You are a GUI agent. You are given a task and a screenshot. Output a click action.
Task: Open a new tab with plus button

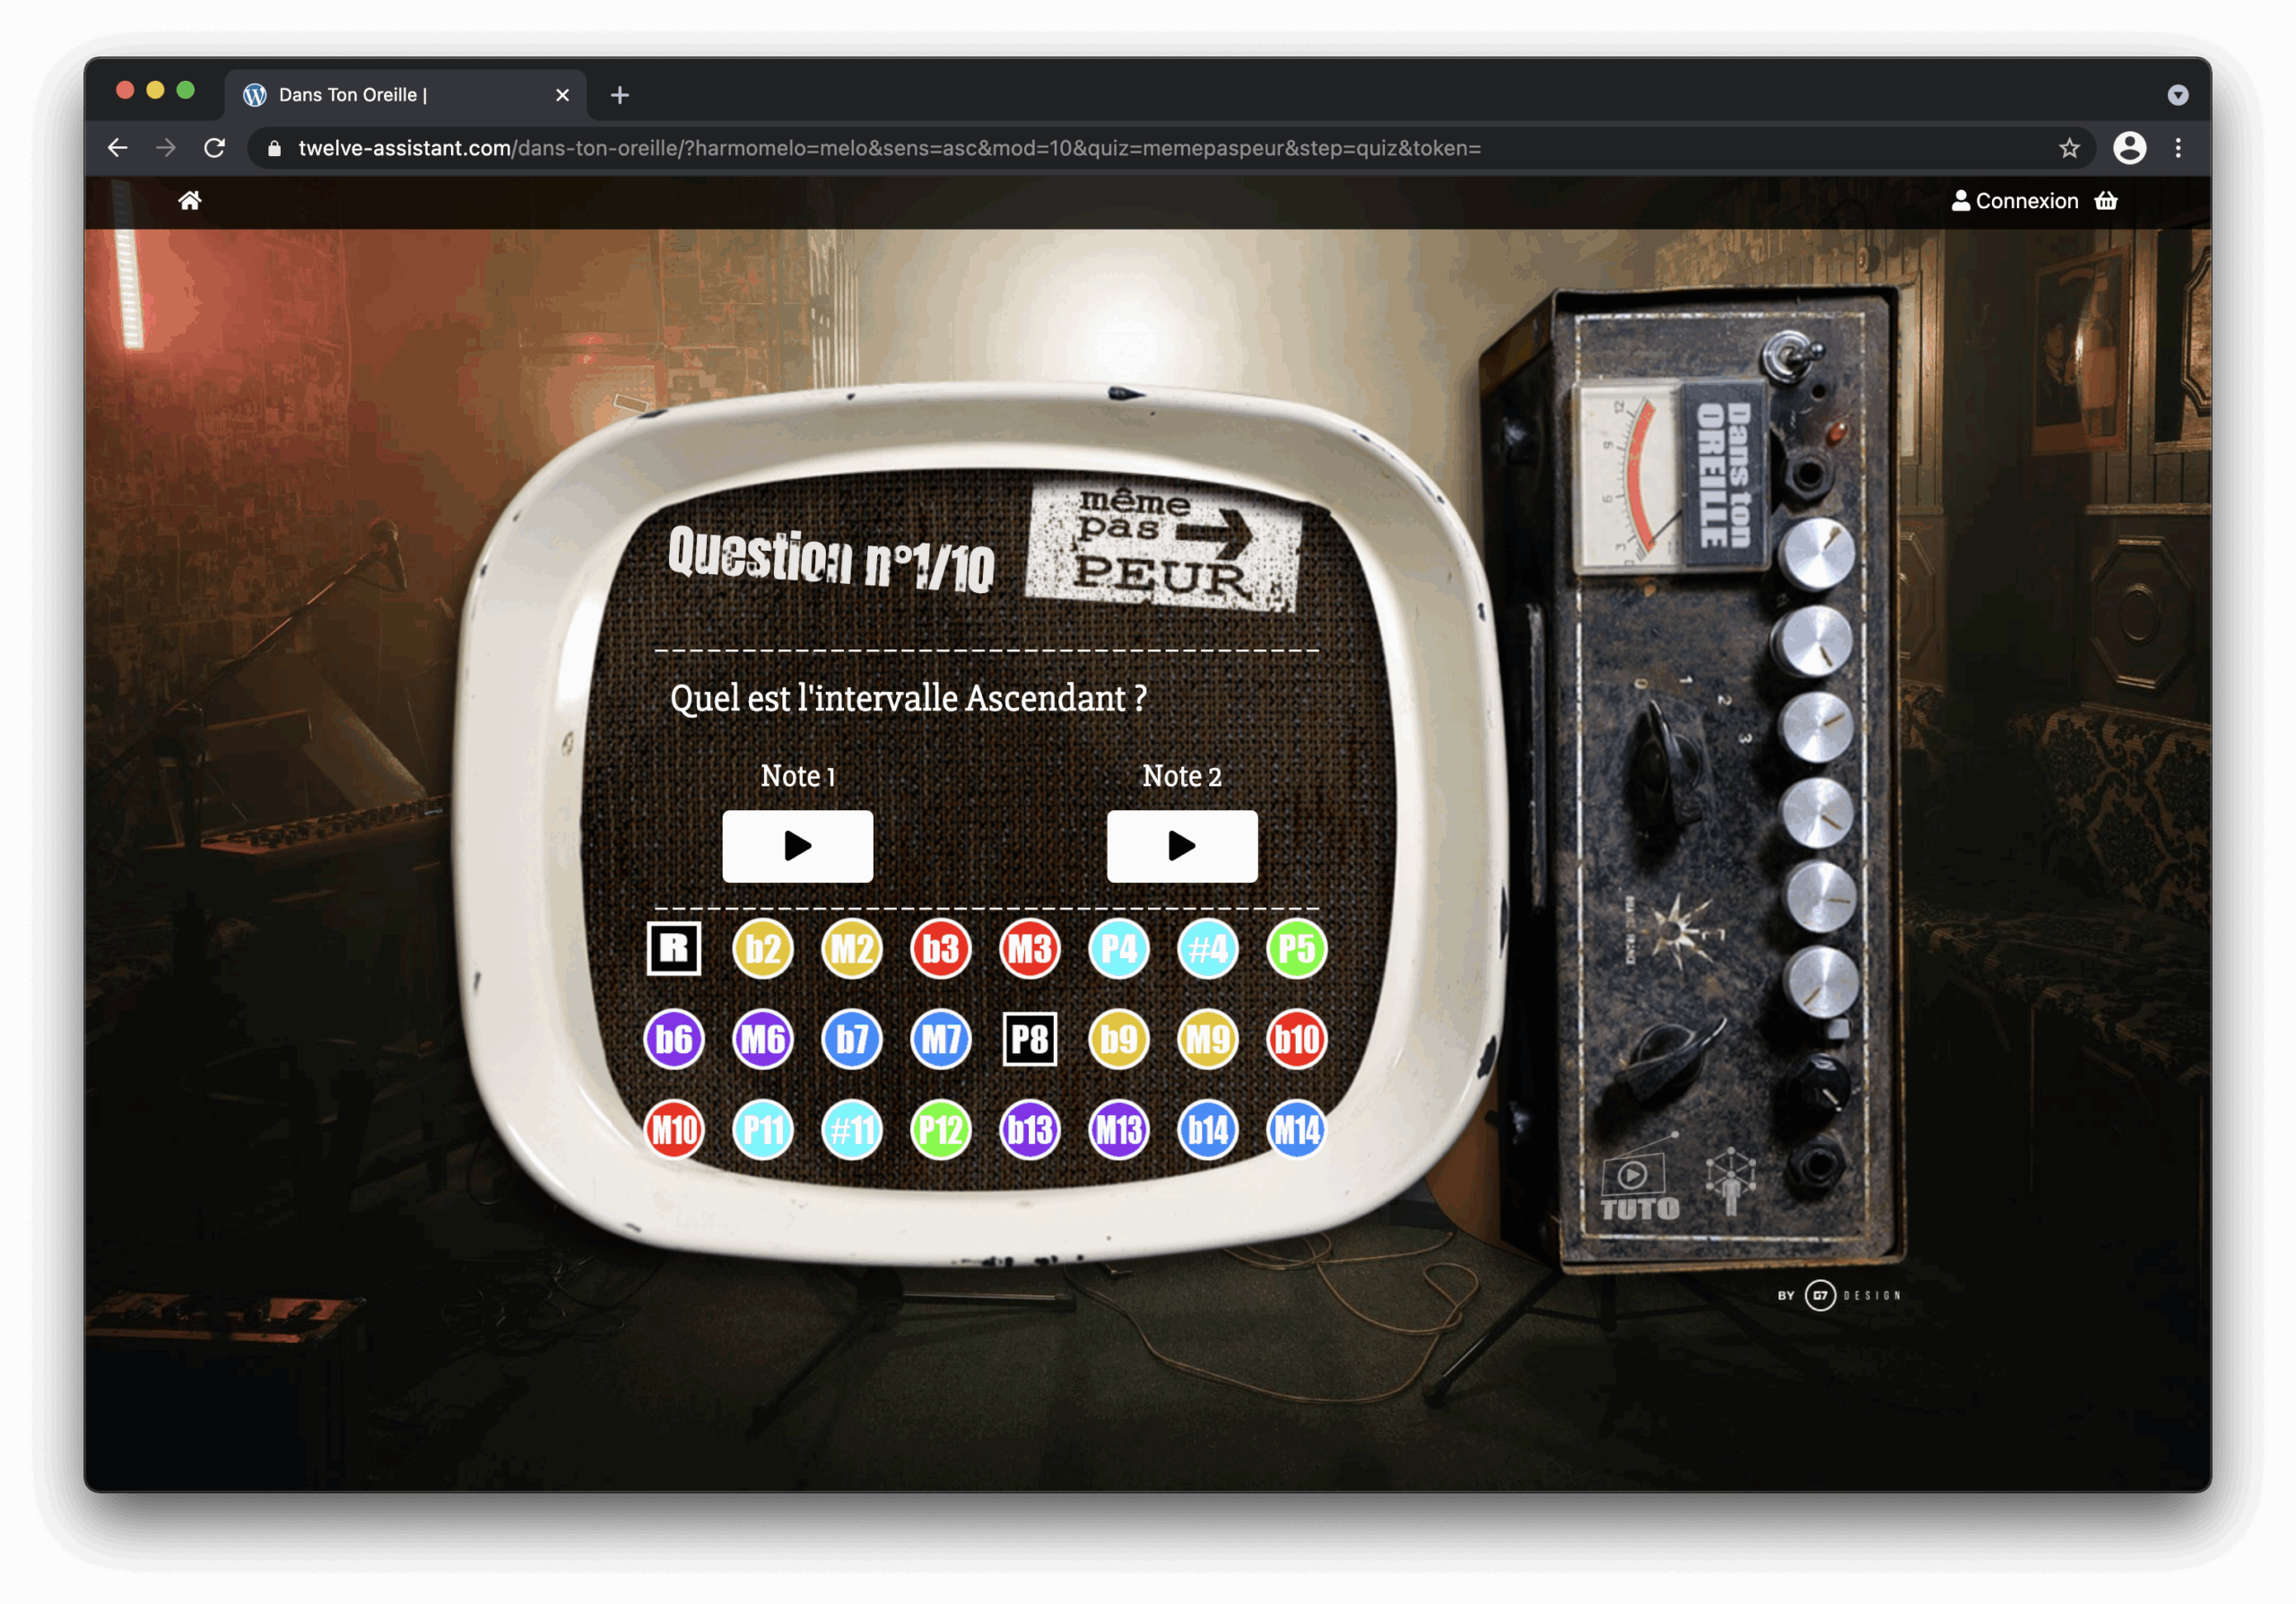click(620, 95)
